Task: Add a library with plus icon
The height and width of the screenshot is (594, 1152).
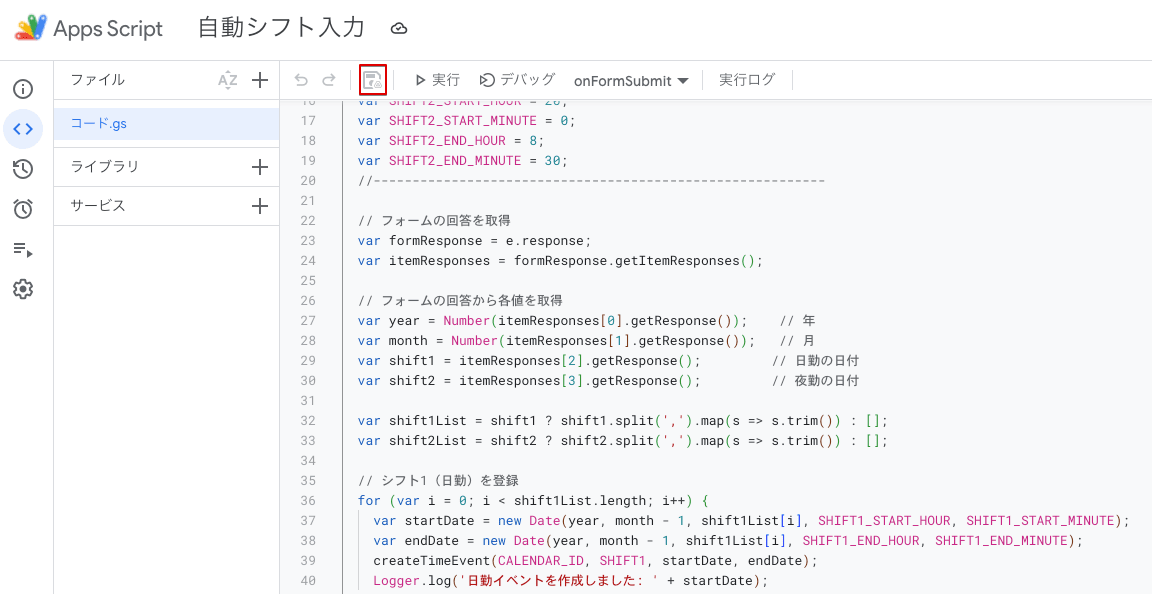Action: (260, 167)
